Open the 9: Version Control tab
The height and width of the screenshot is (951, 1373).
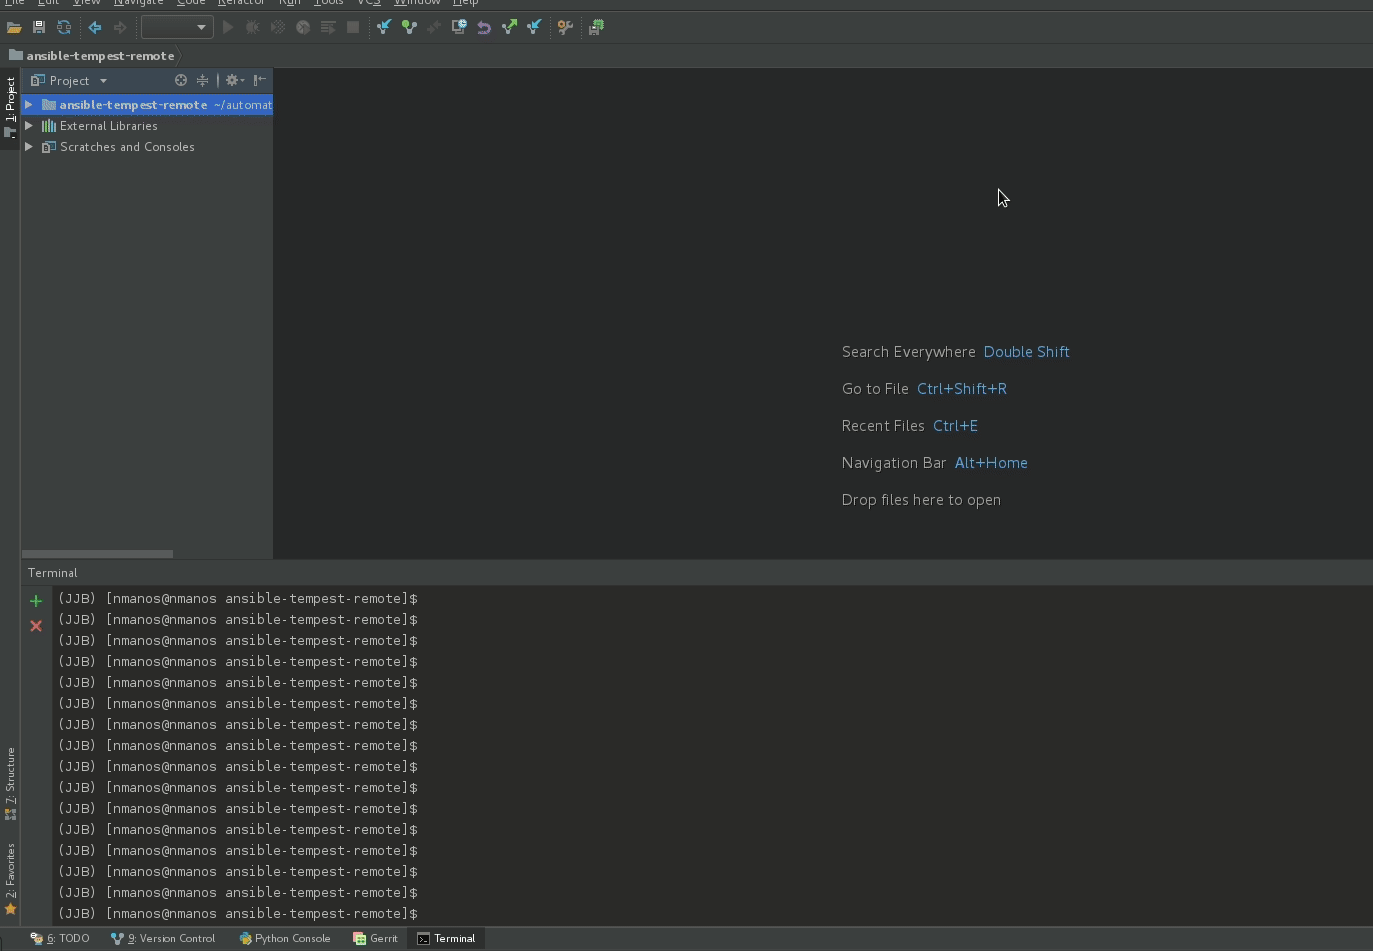pos(163,939)
